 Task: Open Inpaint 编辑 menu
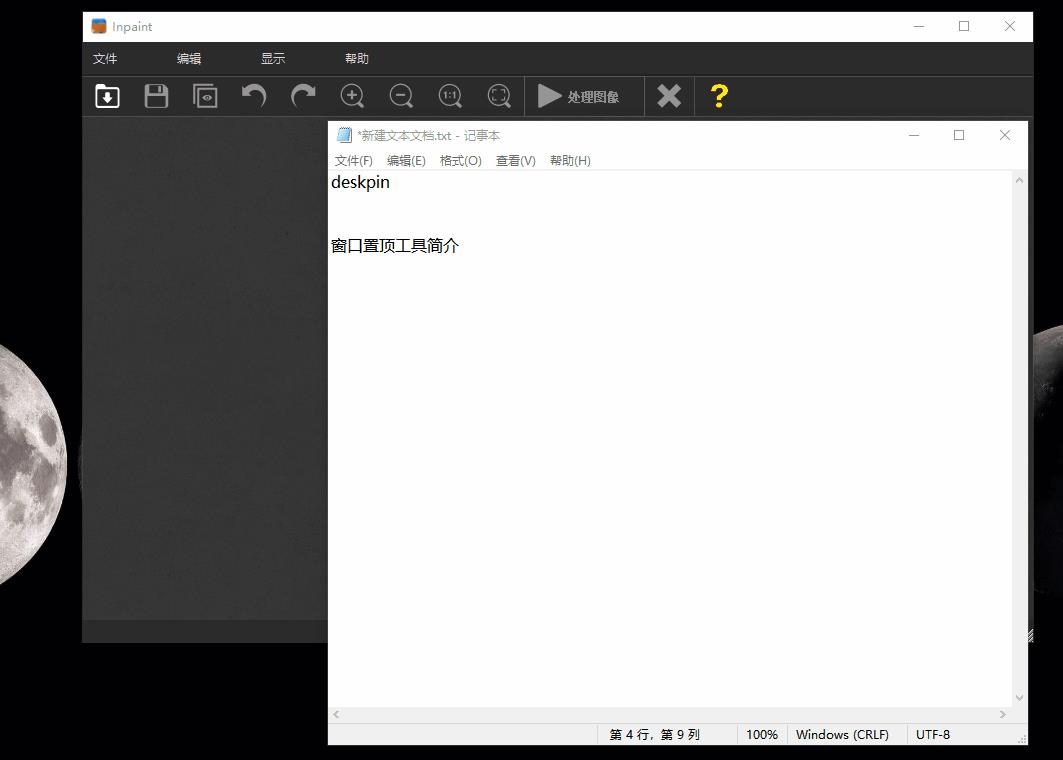189,59
